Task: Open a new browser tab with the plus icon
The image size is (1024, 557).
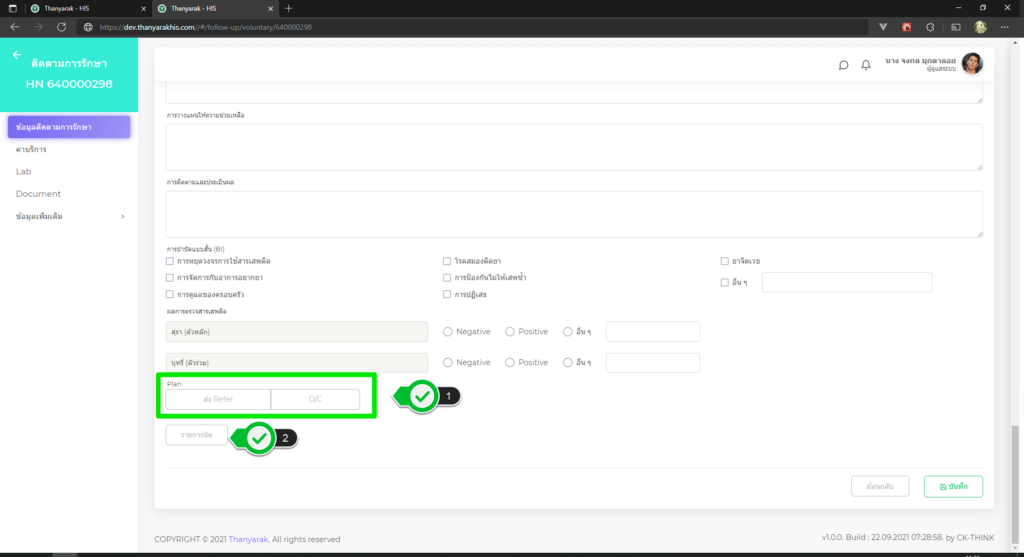Action: tap(289, 8)
